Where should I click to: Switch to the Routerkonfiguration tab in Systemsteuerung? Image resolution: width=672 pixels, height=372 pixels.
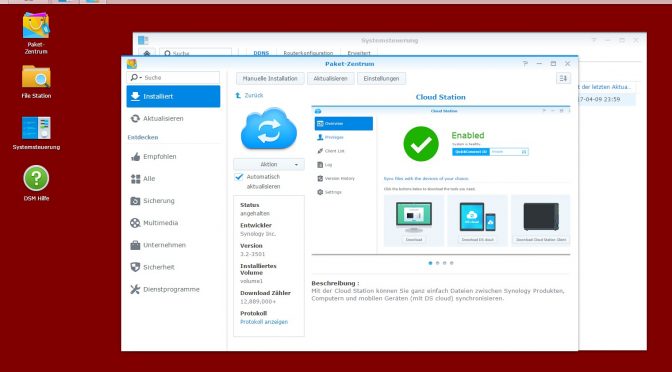(308, 53)
